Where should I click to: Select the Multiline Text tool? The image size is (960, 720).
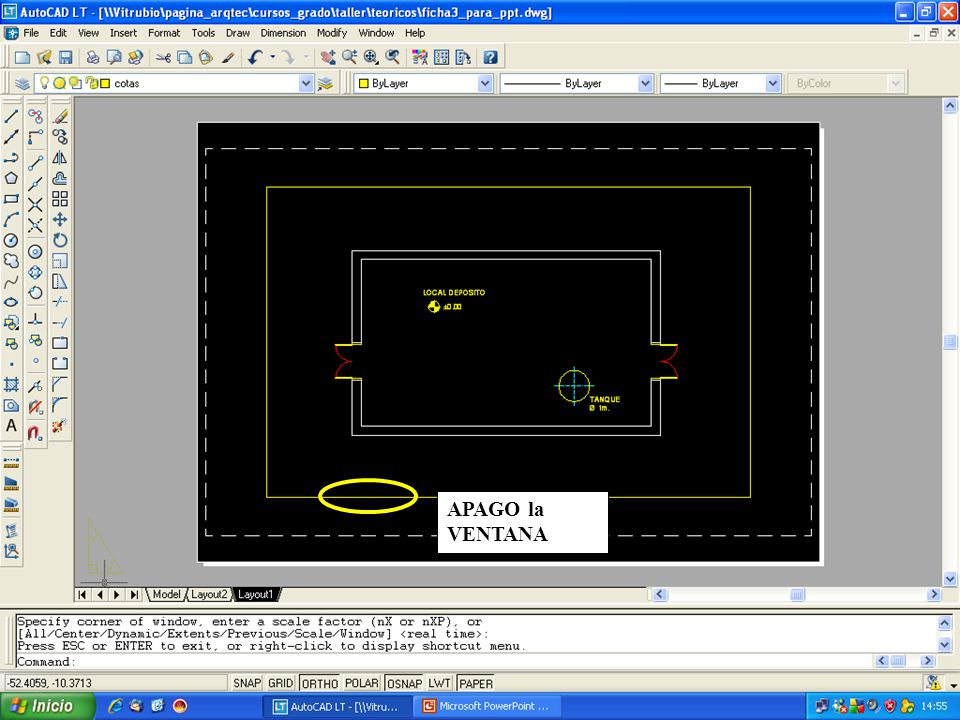pyautogui.click(x=11, y=426)
